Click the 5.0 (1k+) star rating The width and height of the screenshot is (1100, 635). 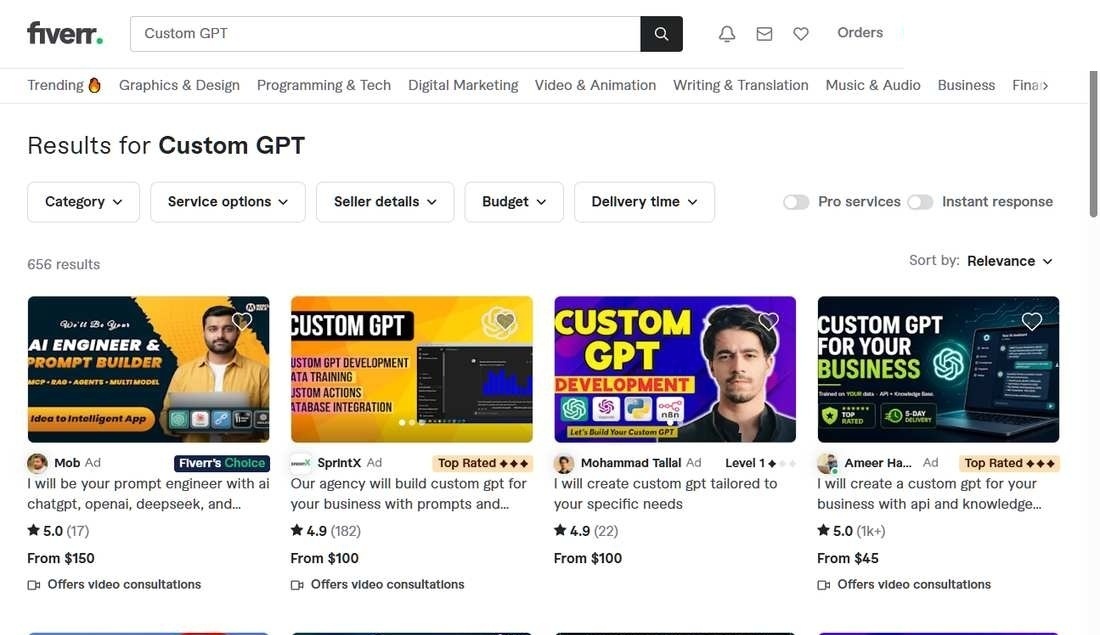tap(851, 530)
